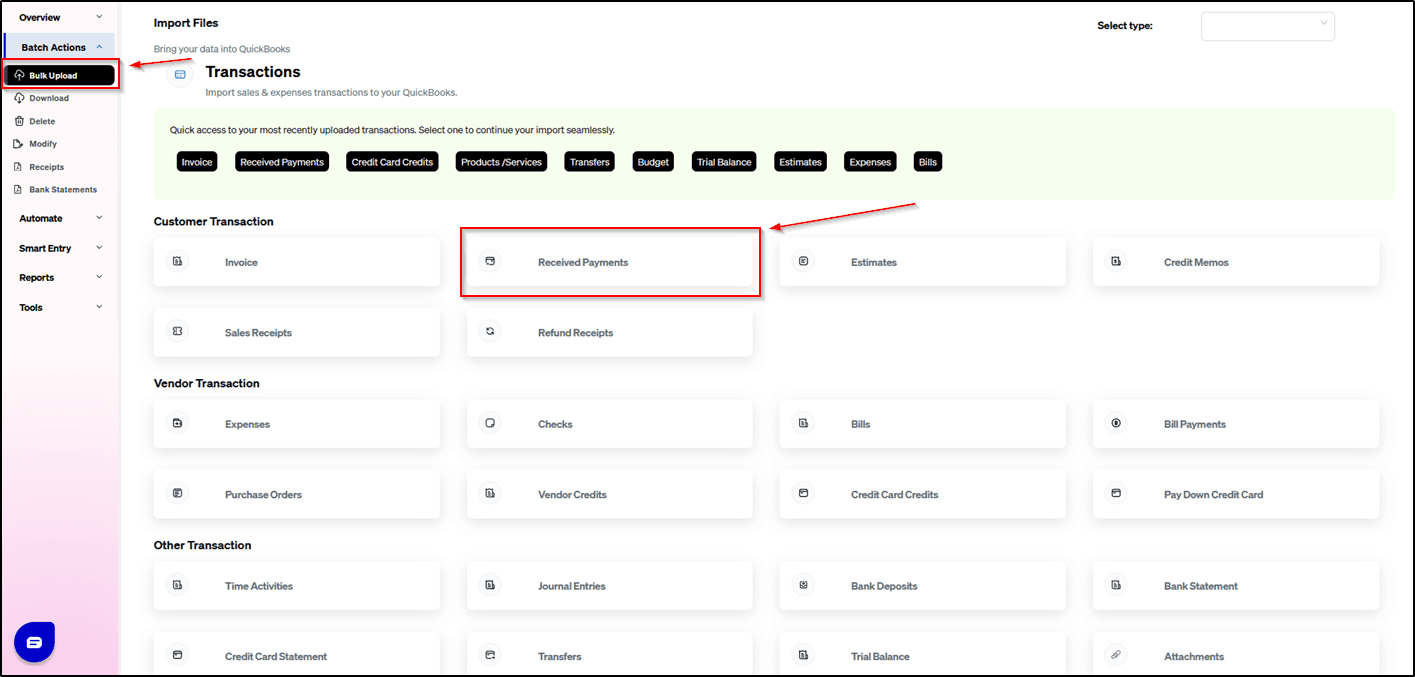
Task: Open the Select type dropdown
Action: click(1267, 26)
